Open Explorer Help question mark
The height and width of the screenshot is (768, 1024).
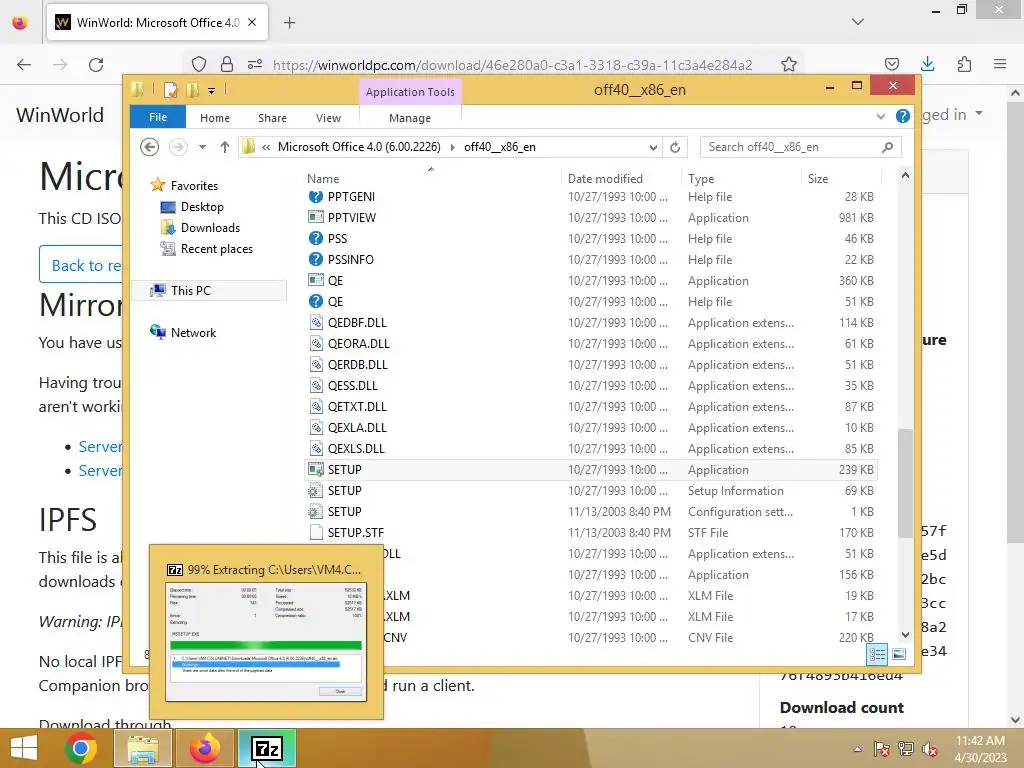point(903,116)
